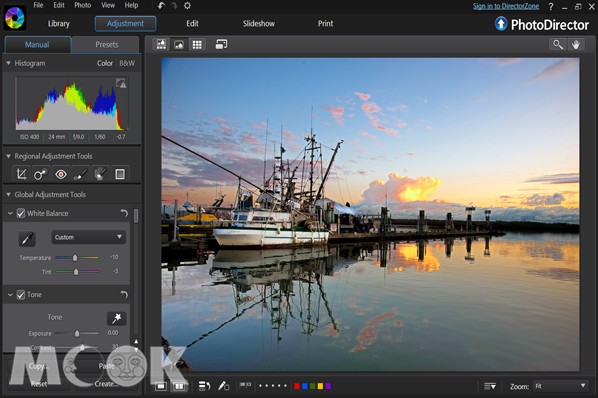Open the Photo menu
Viewport: 598px width, 398px height.
point(82,5)
